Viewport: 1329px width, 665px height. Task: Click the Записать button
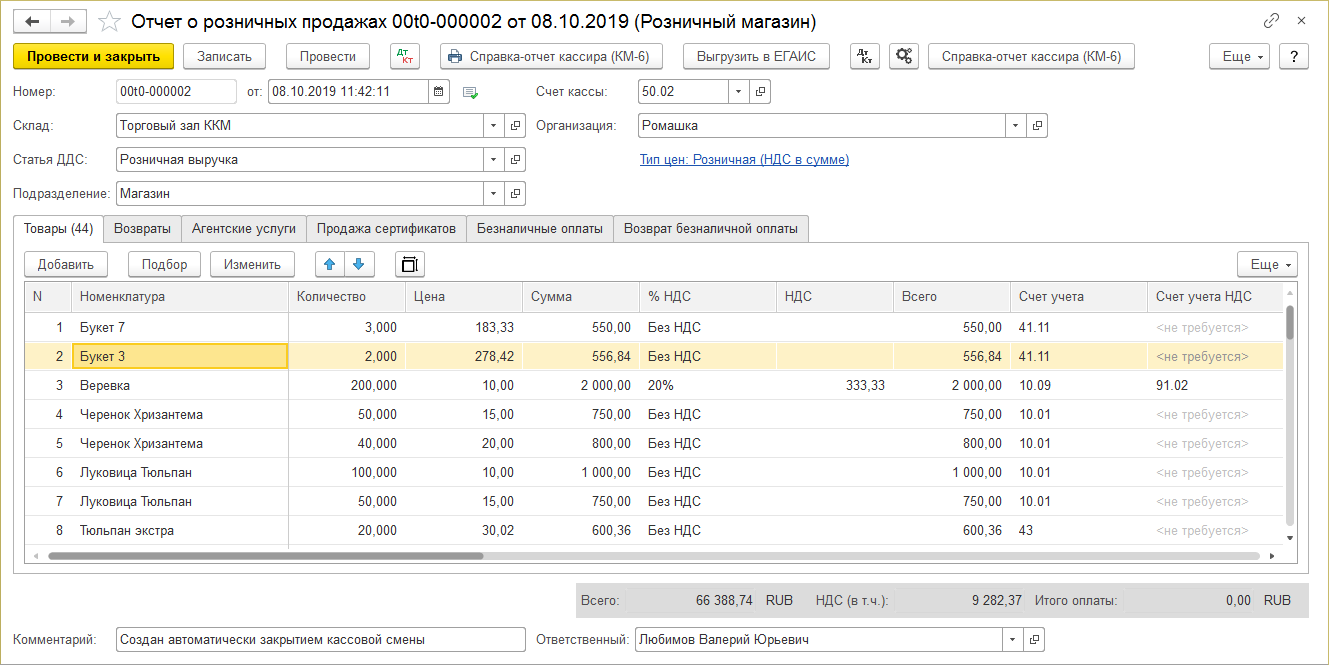[224, 57]
